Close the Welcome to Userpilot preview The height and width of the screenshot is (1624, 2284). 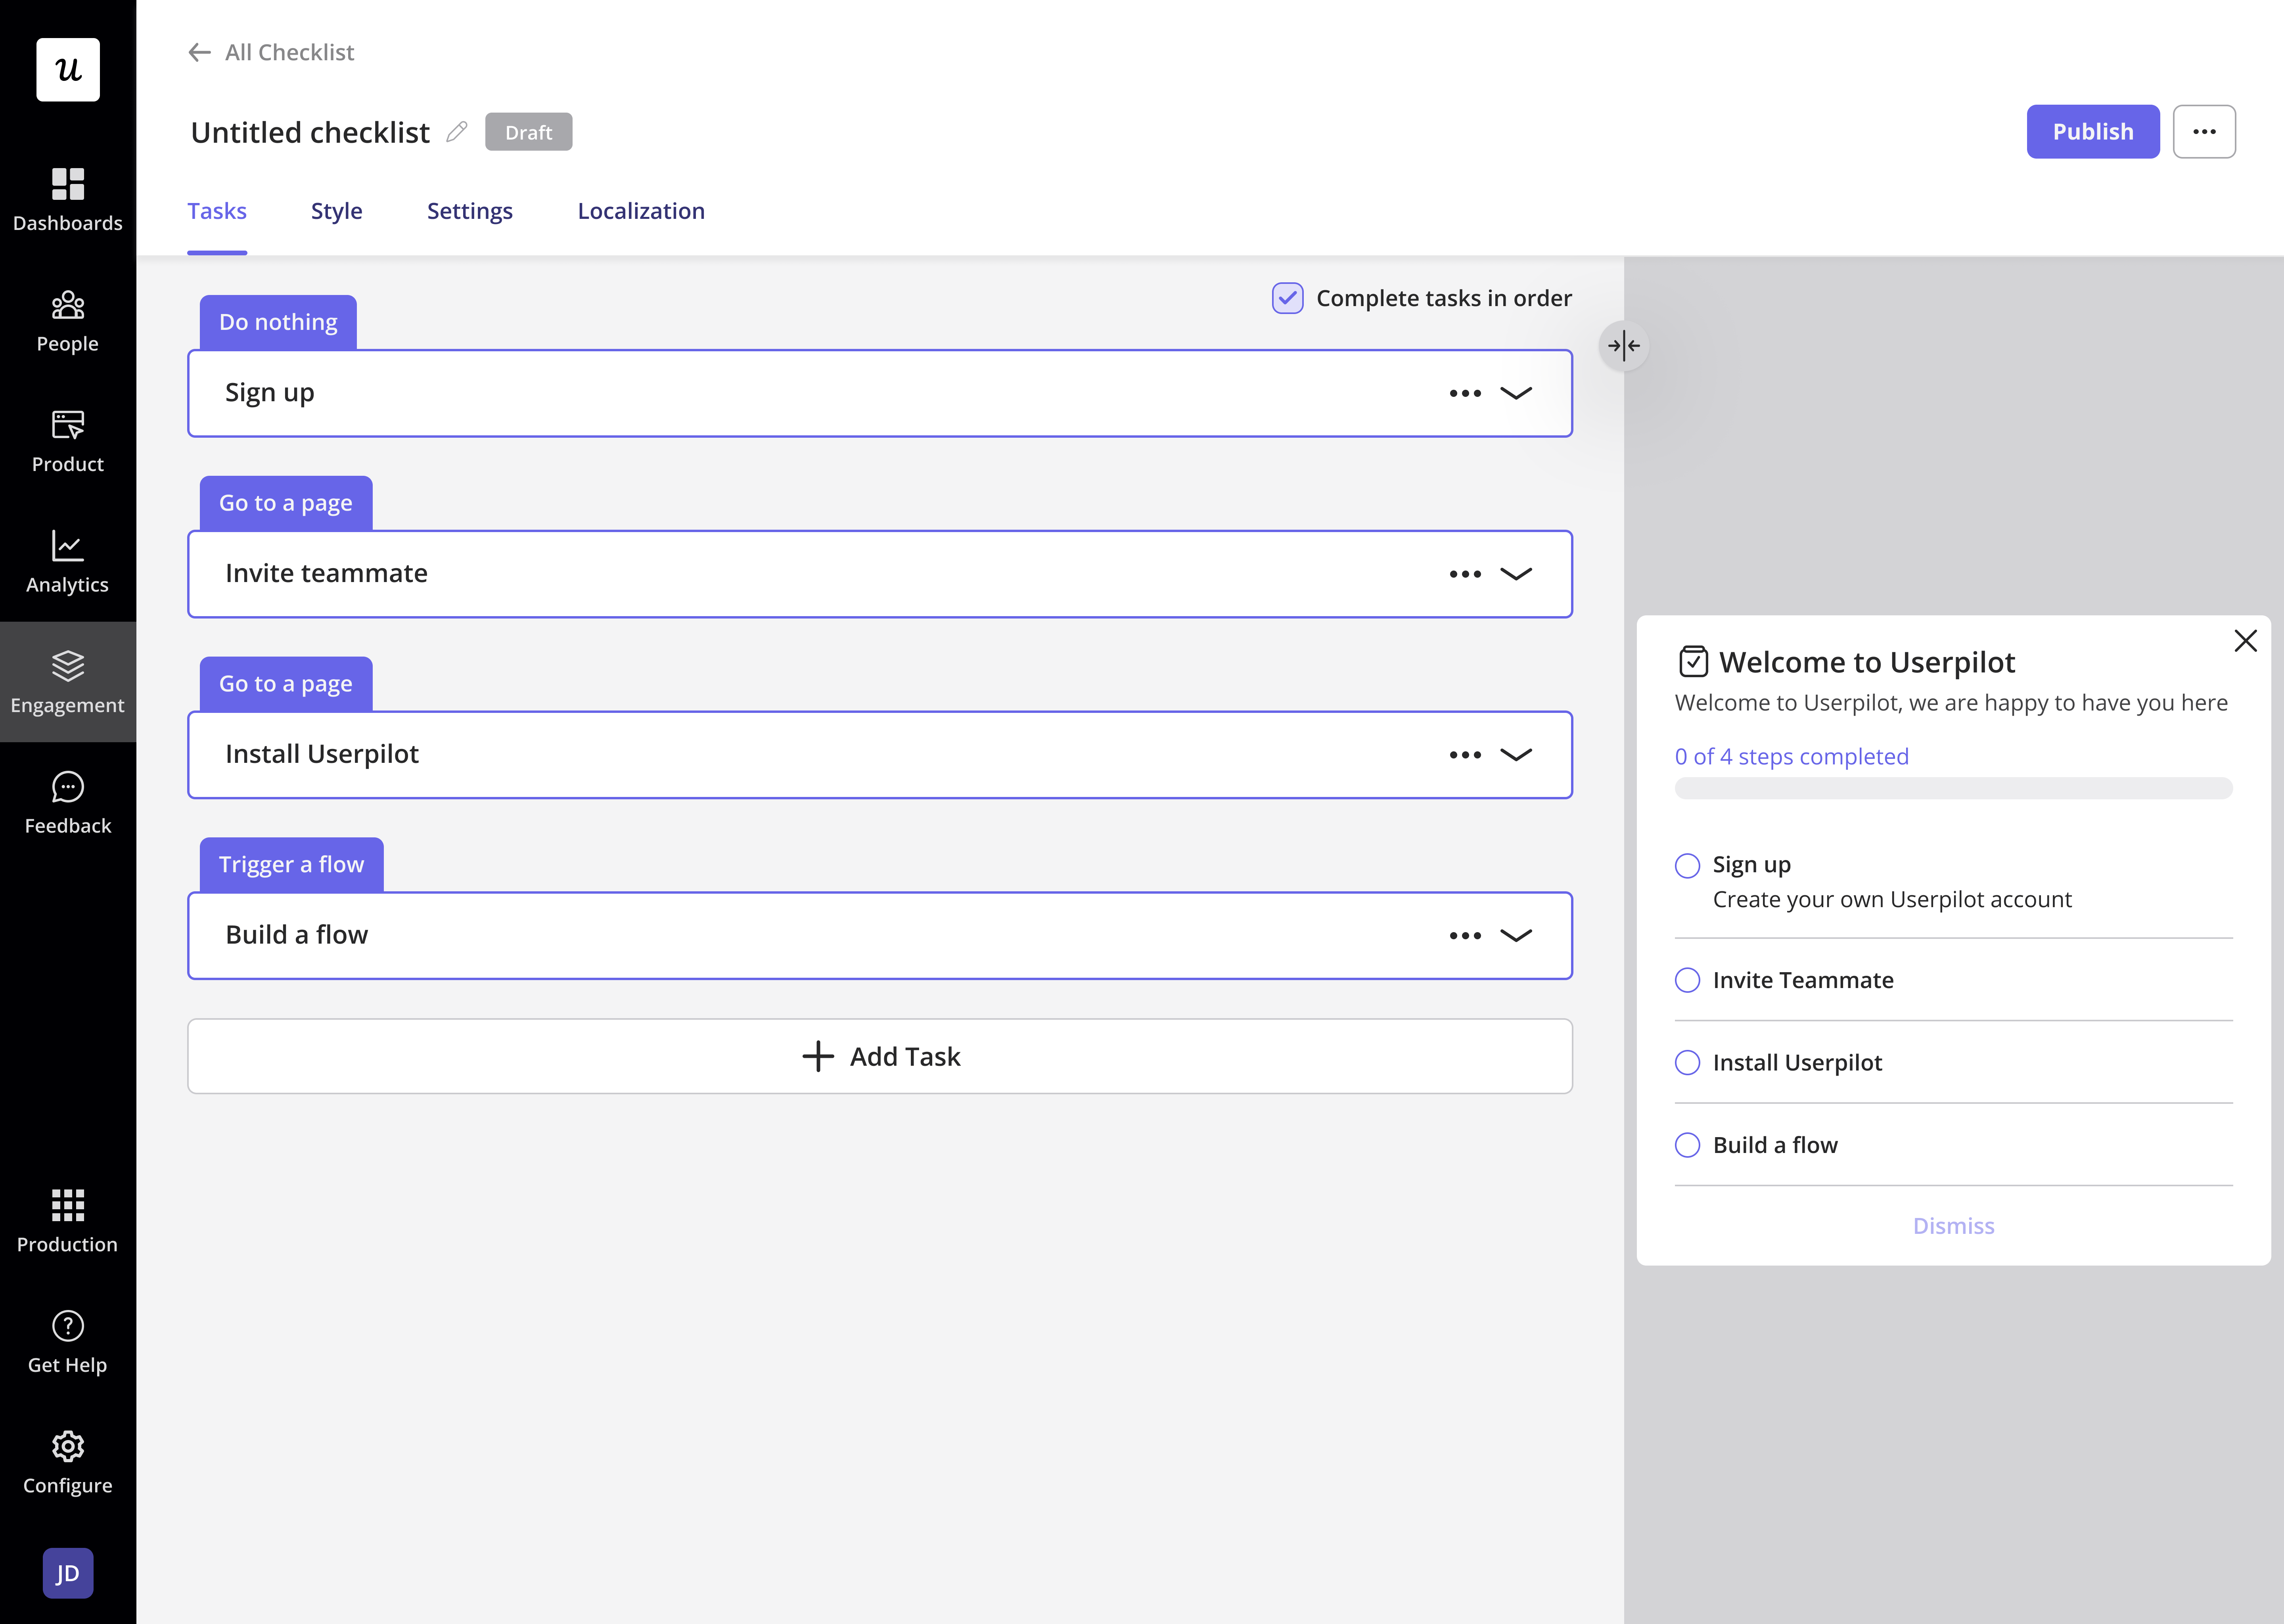pyautogui.click(x=2246, y=641)
